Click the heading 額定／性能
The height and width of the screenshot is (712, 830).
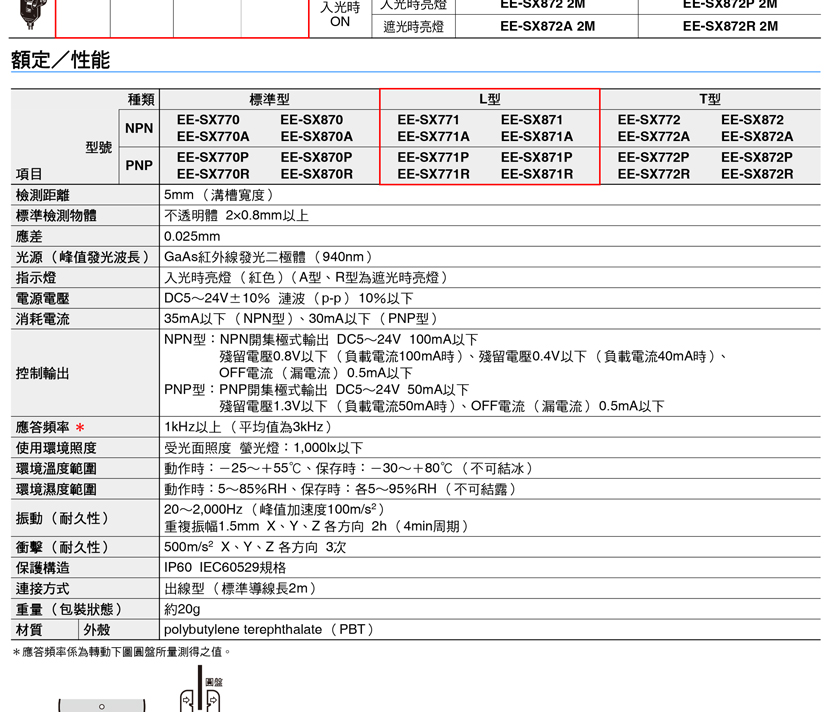[60, 60]
